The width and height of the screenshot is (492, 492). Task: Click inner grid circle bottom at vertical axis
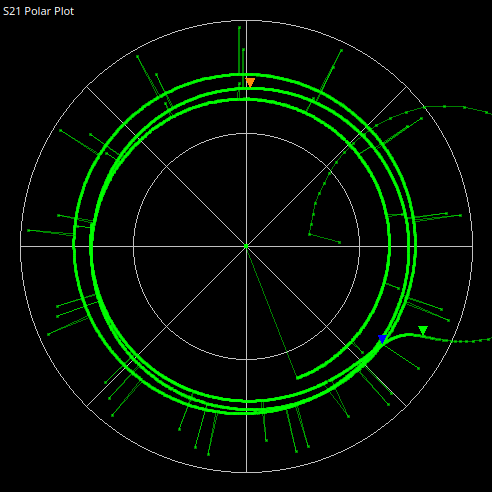[x=246, y=359]
